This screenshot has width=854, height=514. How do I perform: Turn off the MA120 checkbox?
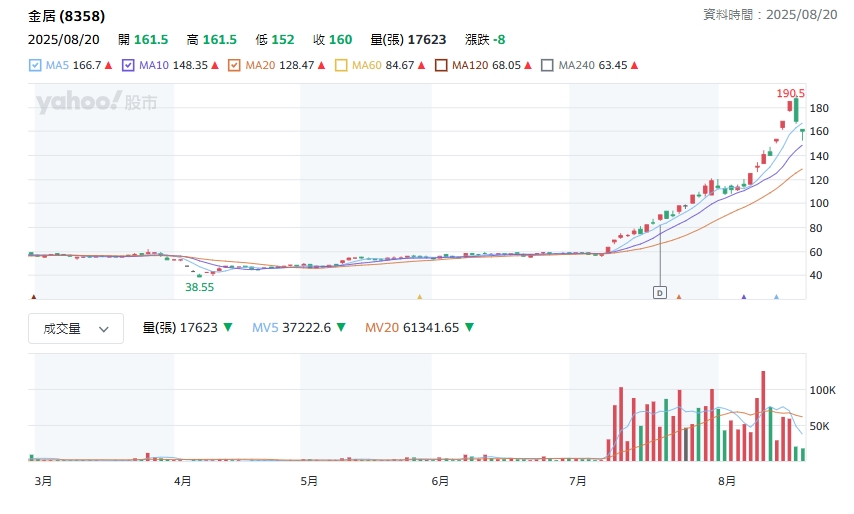pos(441,65)
